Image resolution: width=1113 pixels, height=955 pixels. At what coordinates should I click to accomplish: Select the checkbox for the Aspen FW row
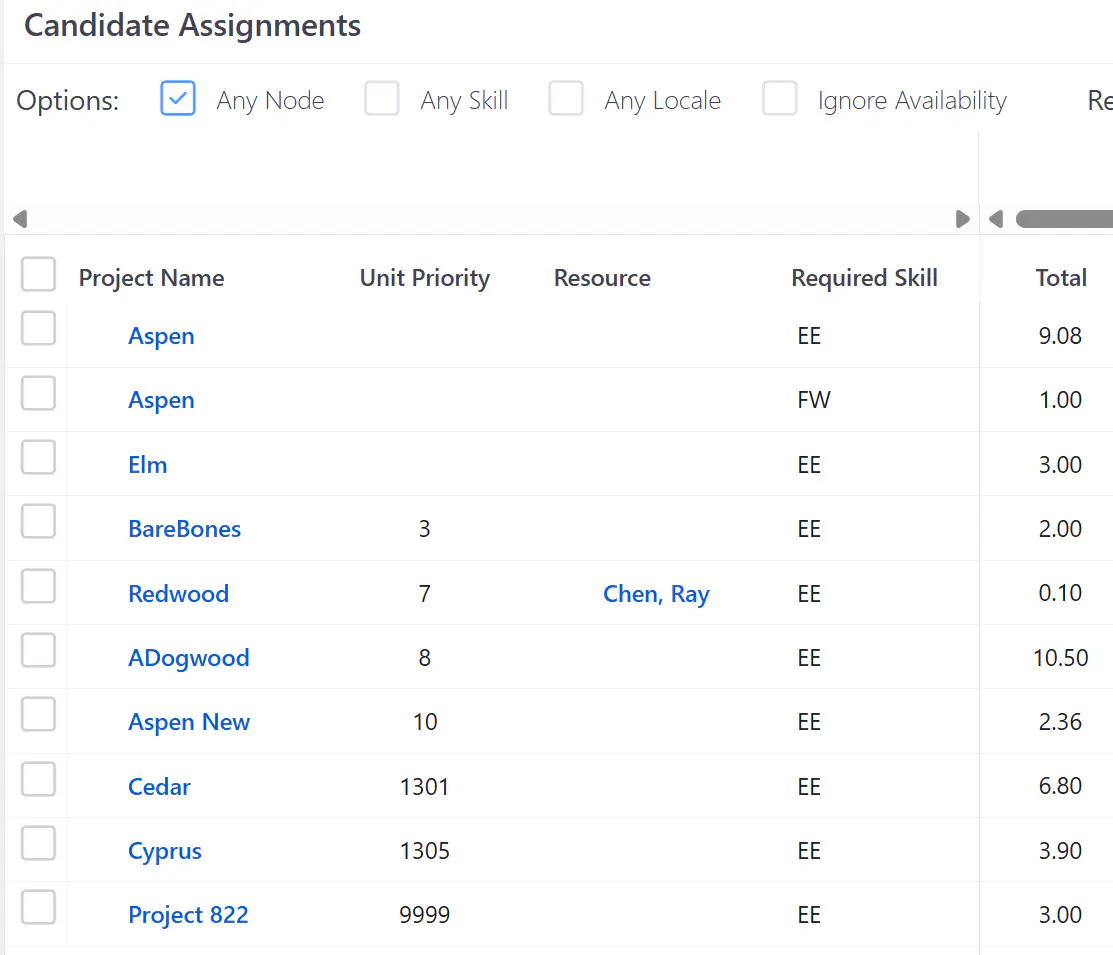click(x=38, y=393)
